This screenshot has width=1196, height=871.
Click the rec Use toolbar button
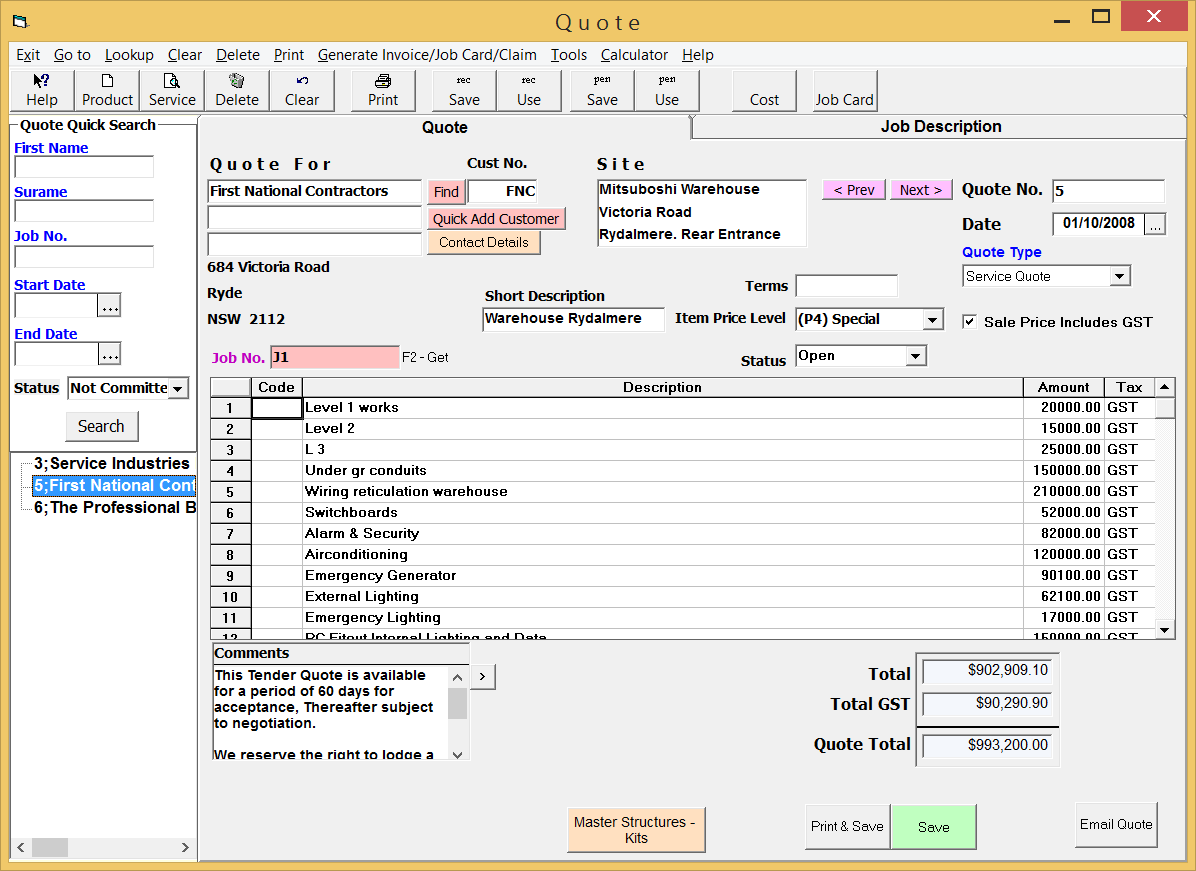coord(529,91)
